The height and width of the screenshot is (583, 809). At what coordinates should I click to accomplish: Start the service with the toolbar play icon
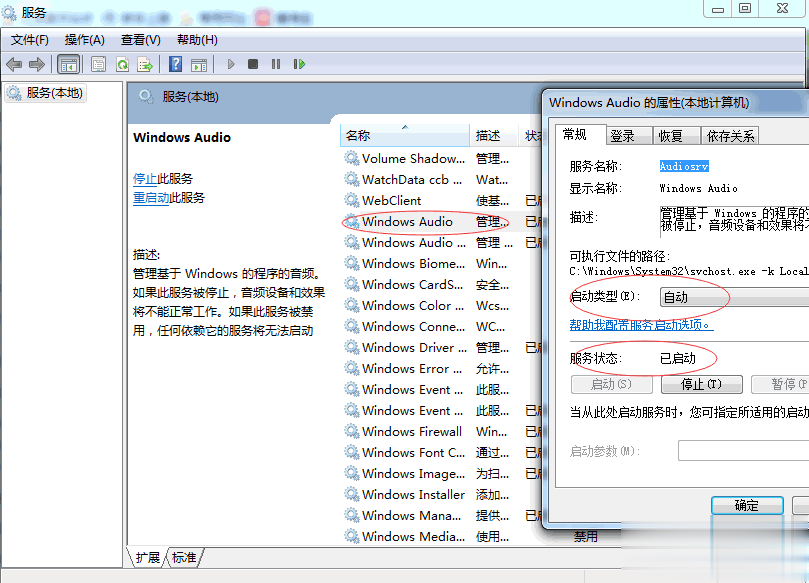pyautogui.click(x=231, y=64)
